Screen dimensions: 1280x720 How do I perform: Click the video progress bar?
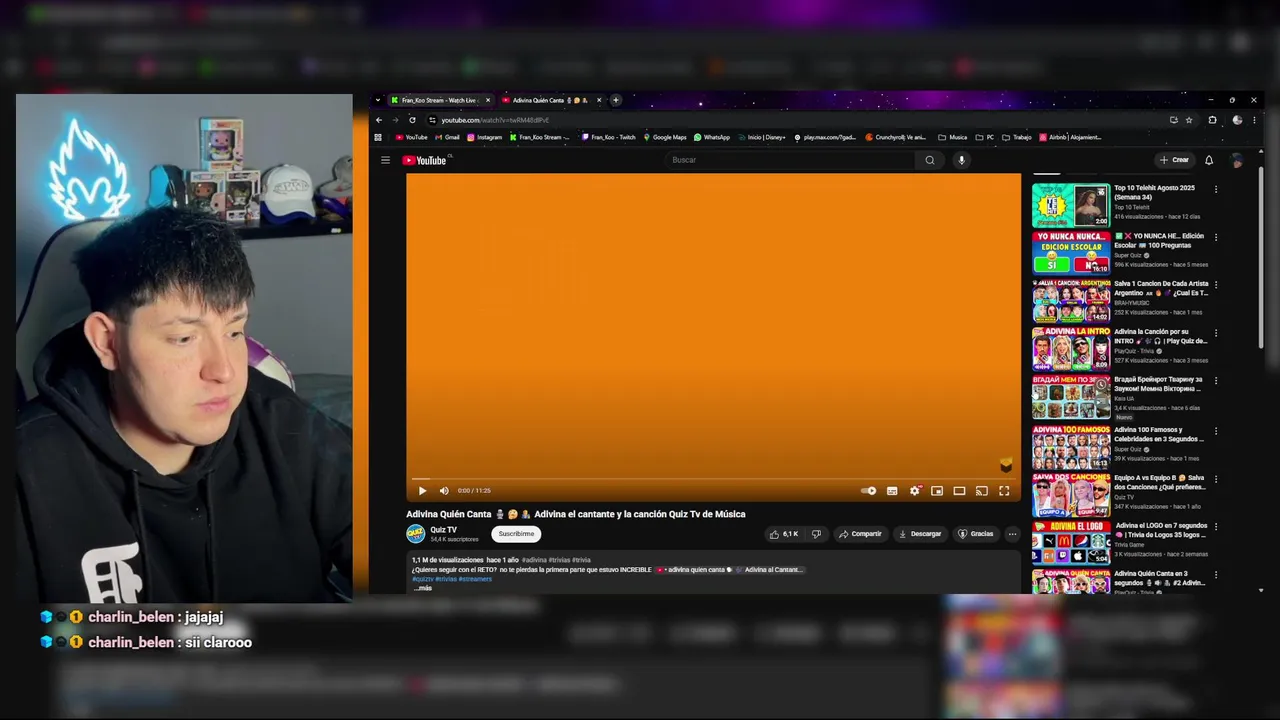coord(713,479)
